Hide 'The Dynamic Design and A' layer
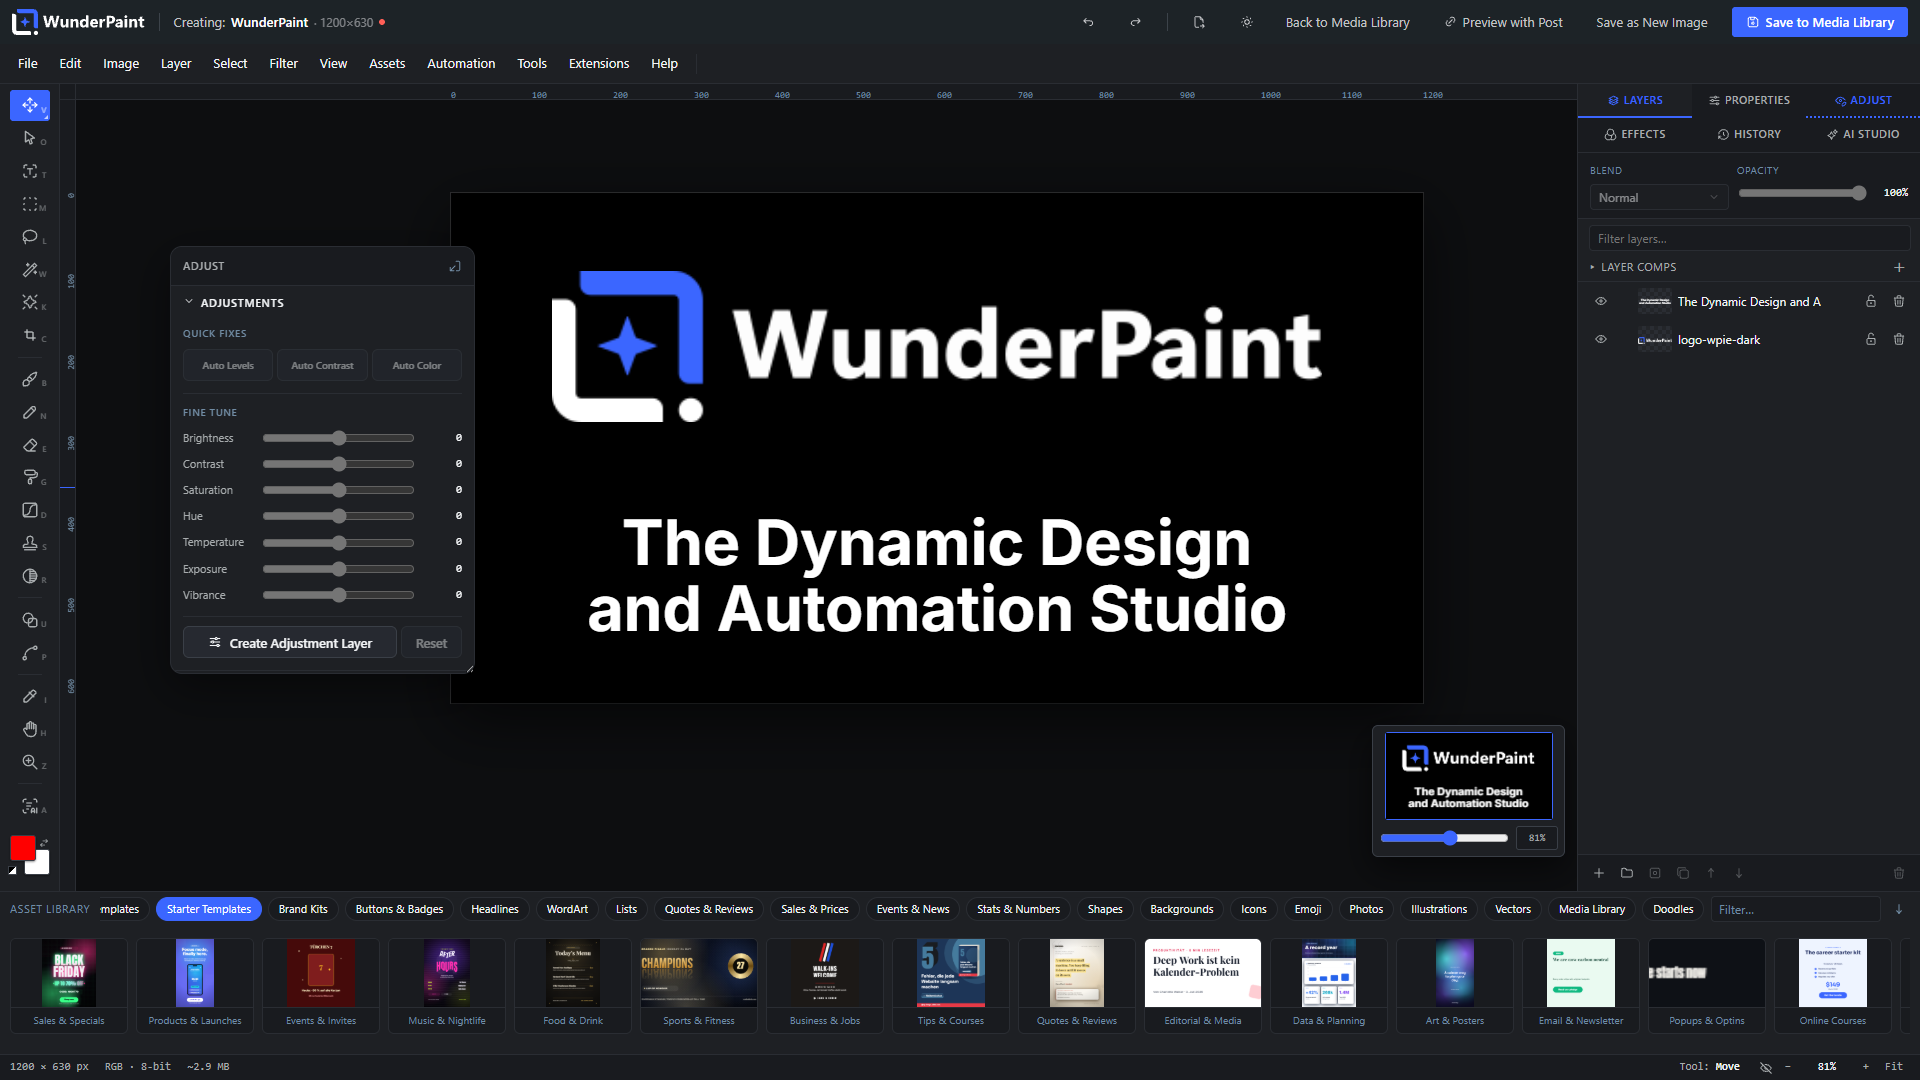Image resolution: width=1920 pixels, height=1080 pixels. tap(1601, 301)
